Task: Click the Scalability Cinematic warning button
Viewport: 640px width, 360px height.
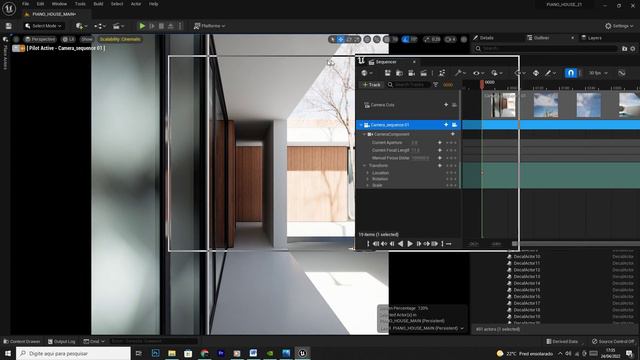Action: pyautogui.click(x=120, y=39)
